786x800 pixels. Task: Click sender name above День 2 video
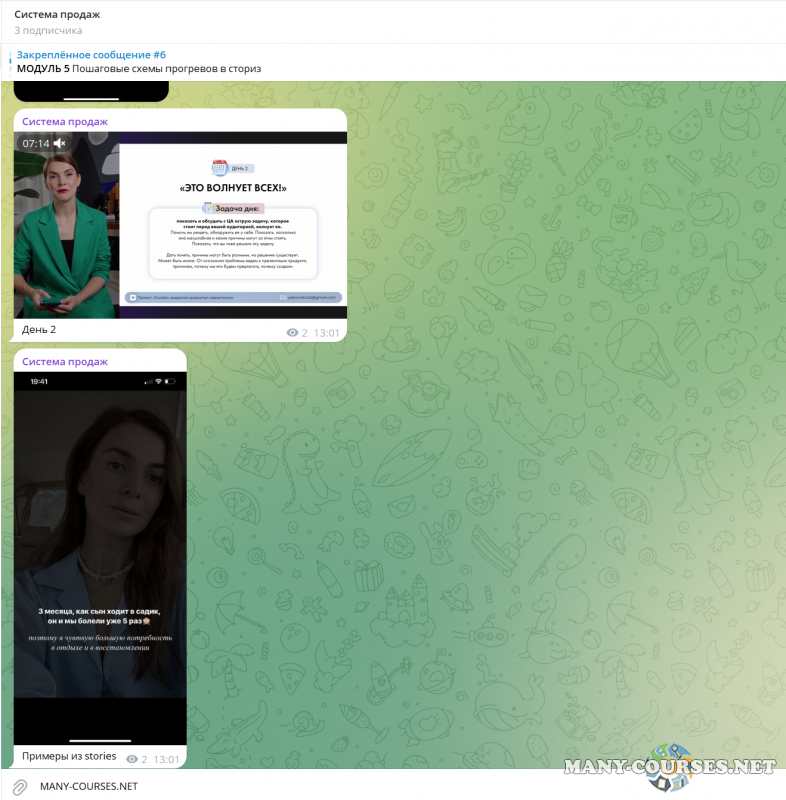[x=65, y=121]
